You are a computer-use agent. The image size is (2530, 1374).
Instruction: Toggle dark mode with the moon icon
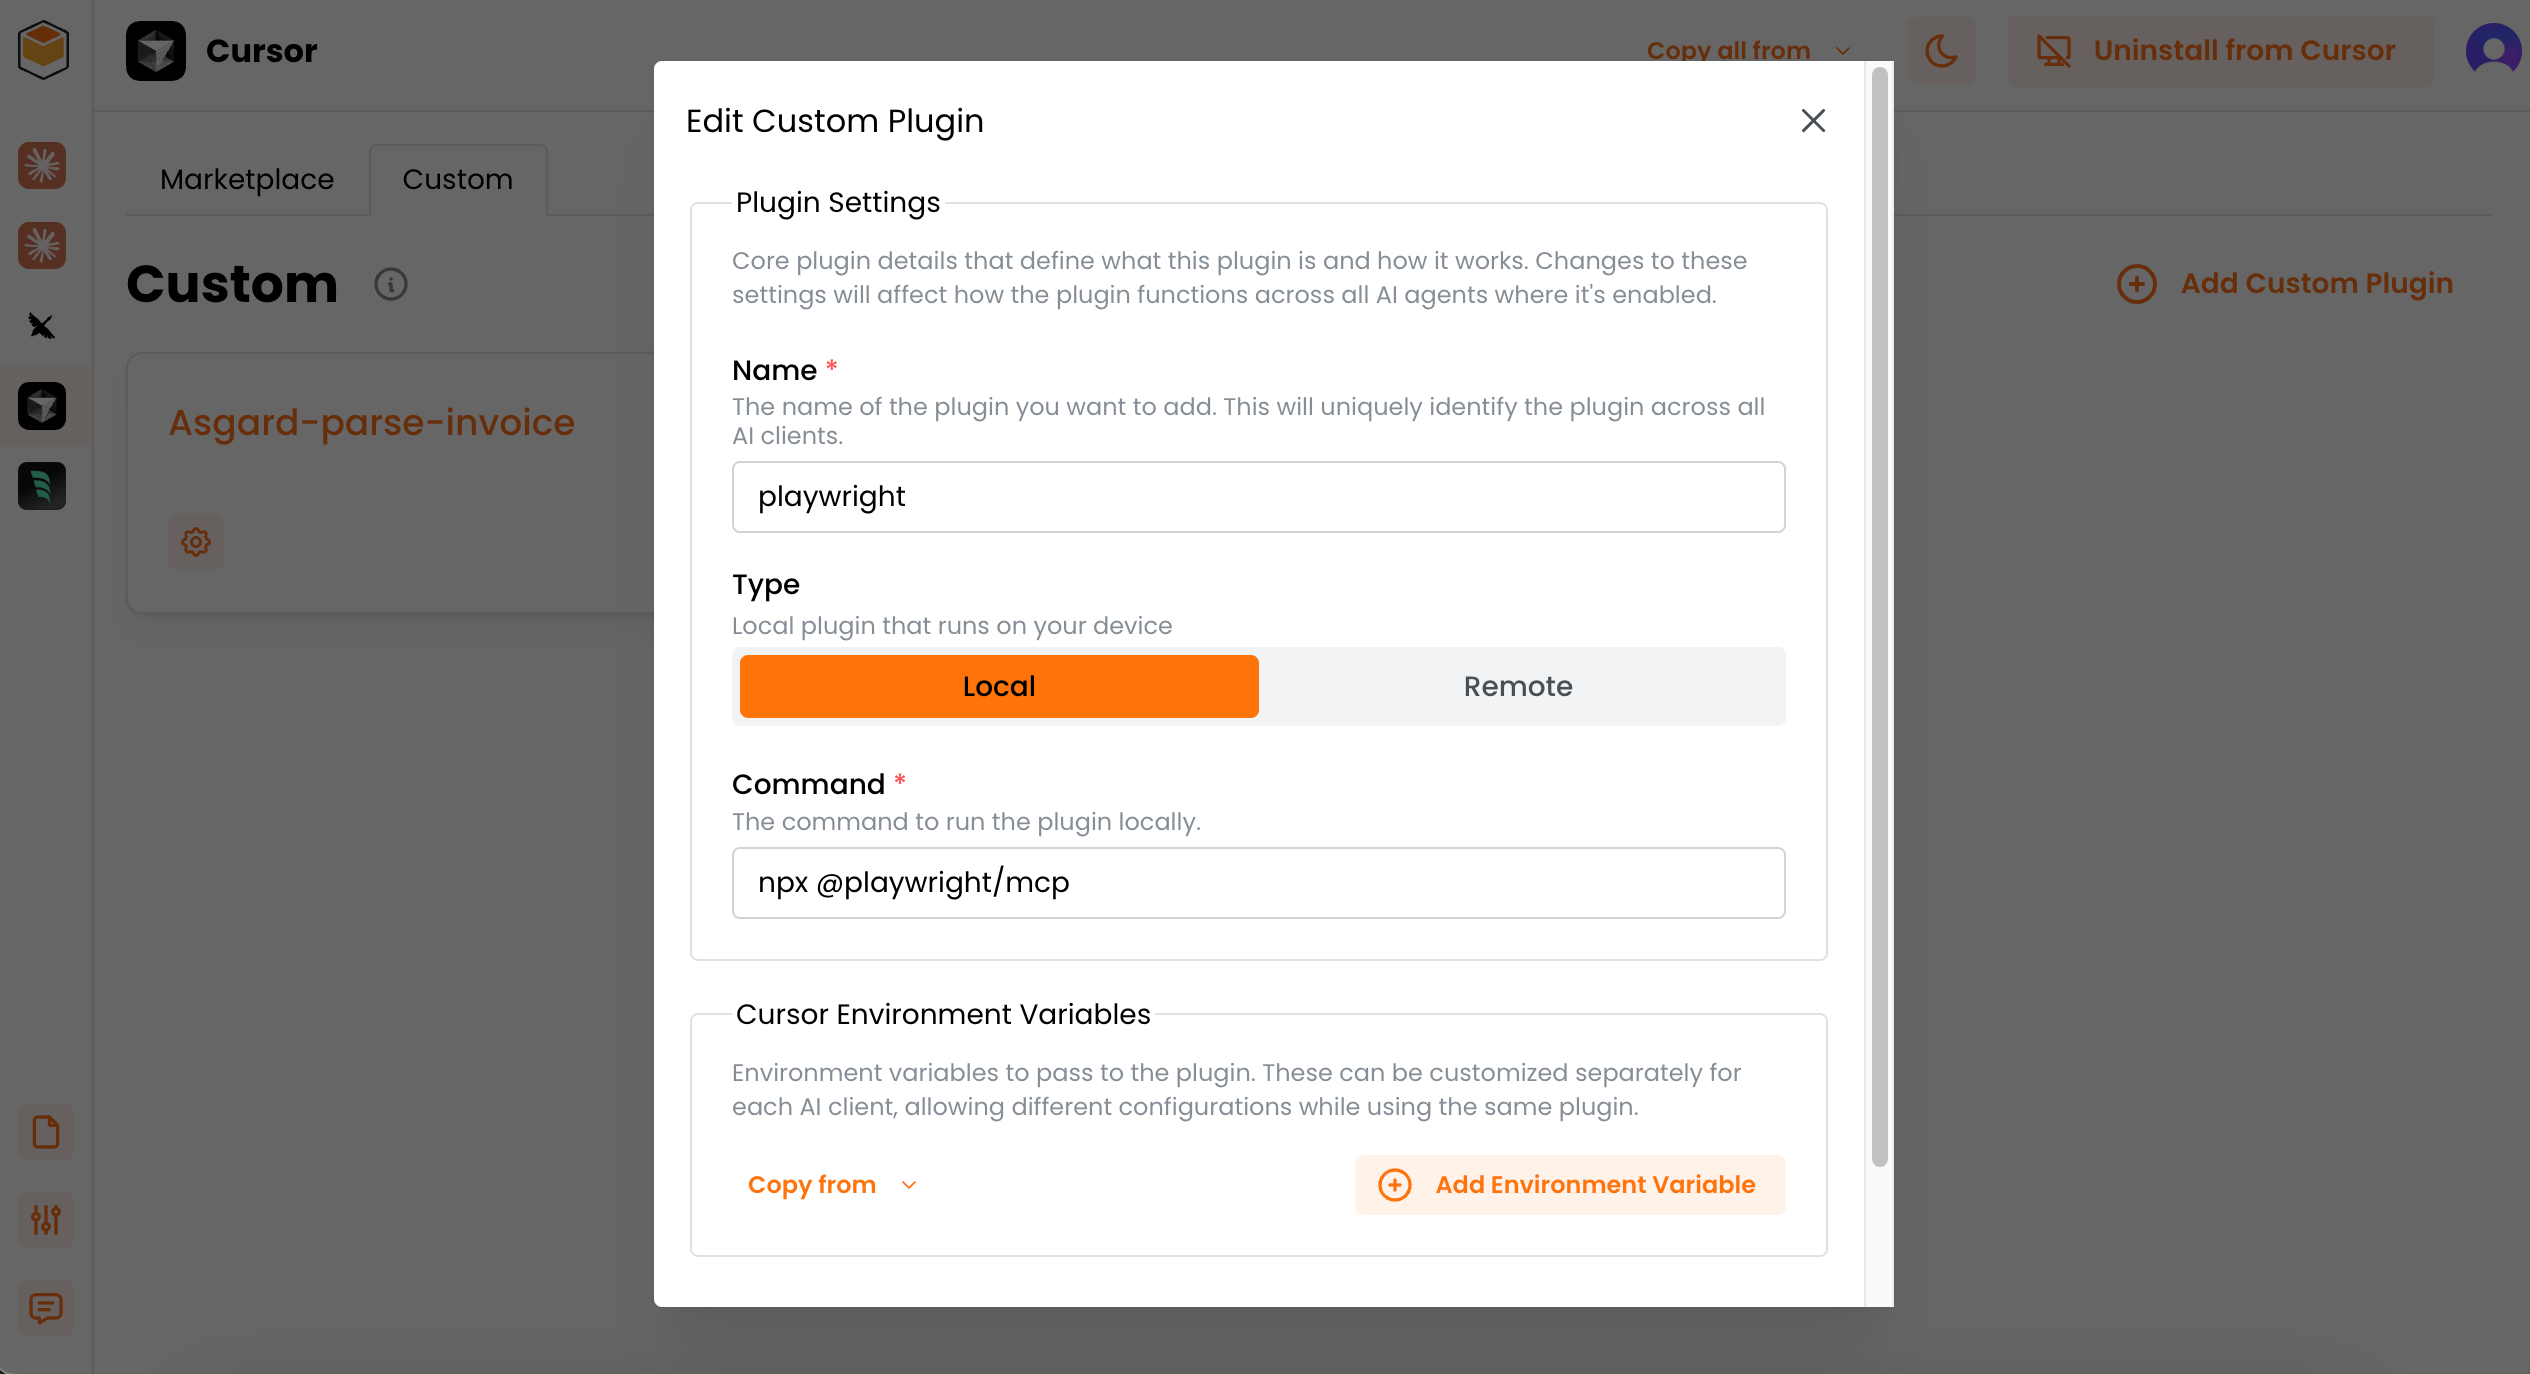click(1941, 51)
